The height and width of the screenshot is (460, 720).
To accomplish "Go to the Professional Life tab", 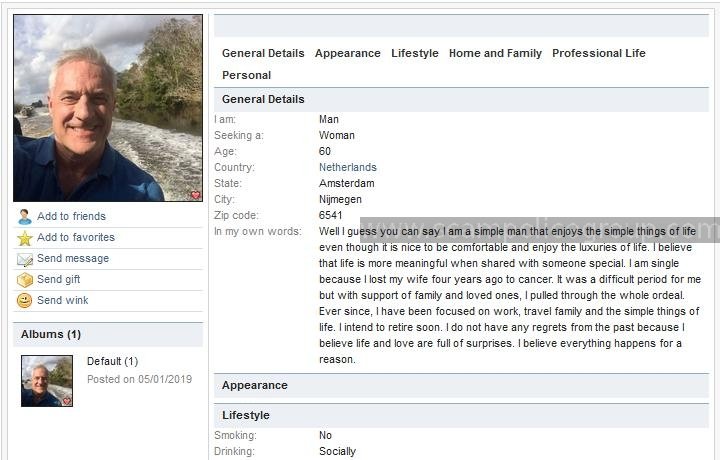I will click(599, 53).
